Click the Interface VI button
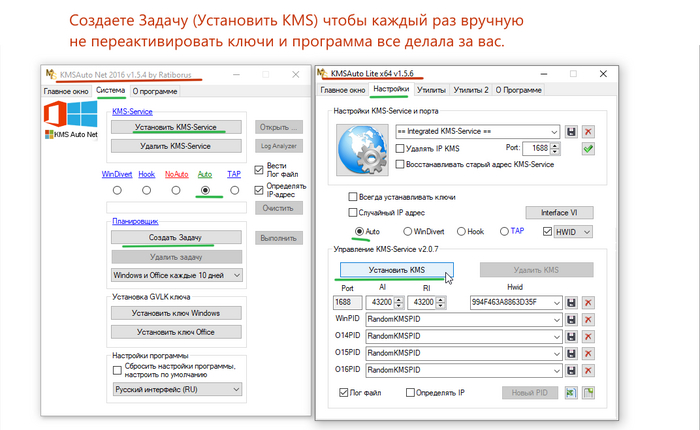This screenshot has width=700, height=430. [559, 213]
